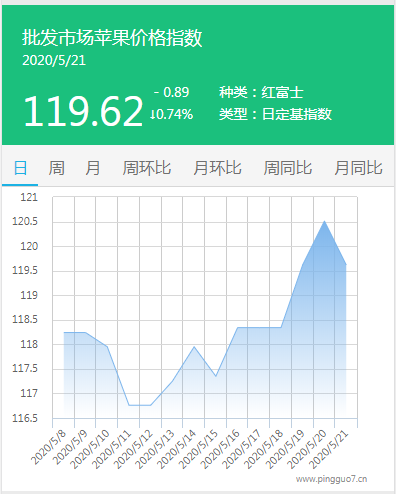Click the y-axis label 117.5
Screen dimensions: 396x494
[25, 368]
